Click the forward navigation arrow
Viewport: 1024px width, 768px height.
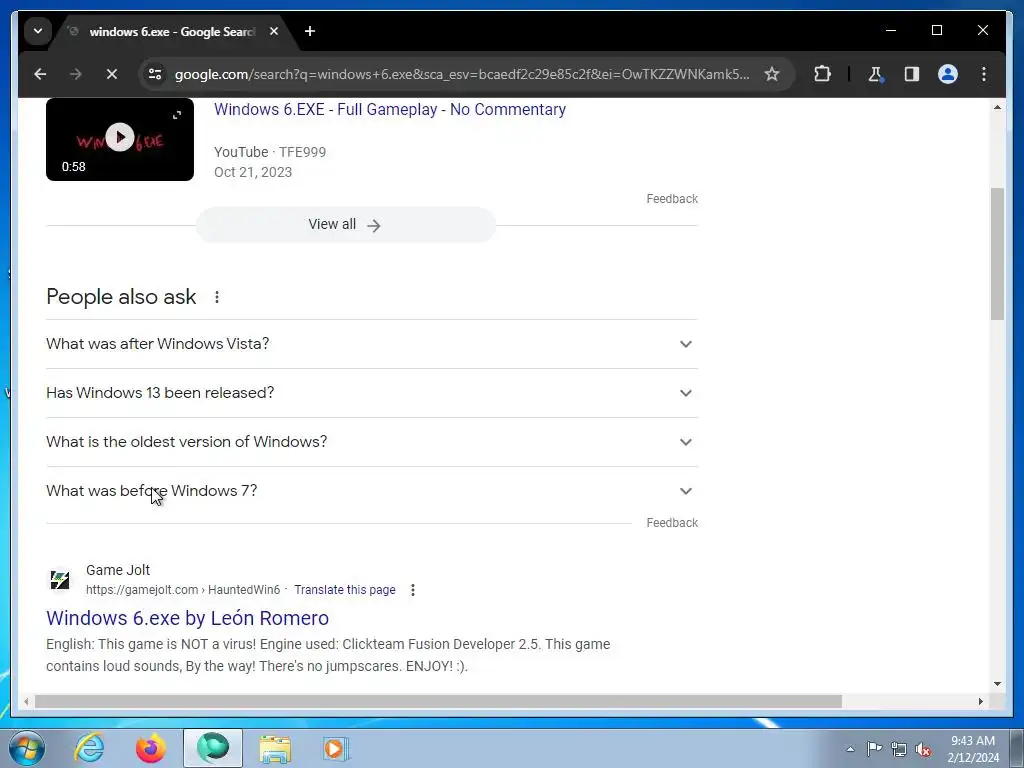coord(76,74)
